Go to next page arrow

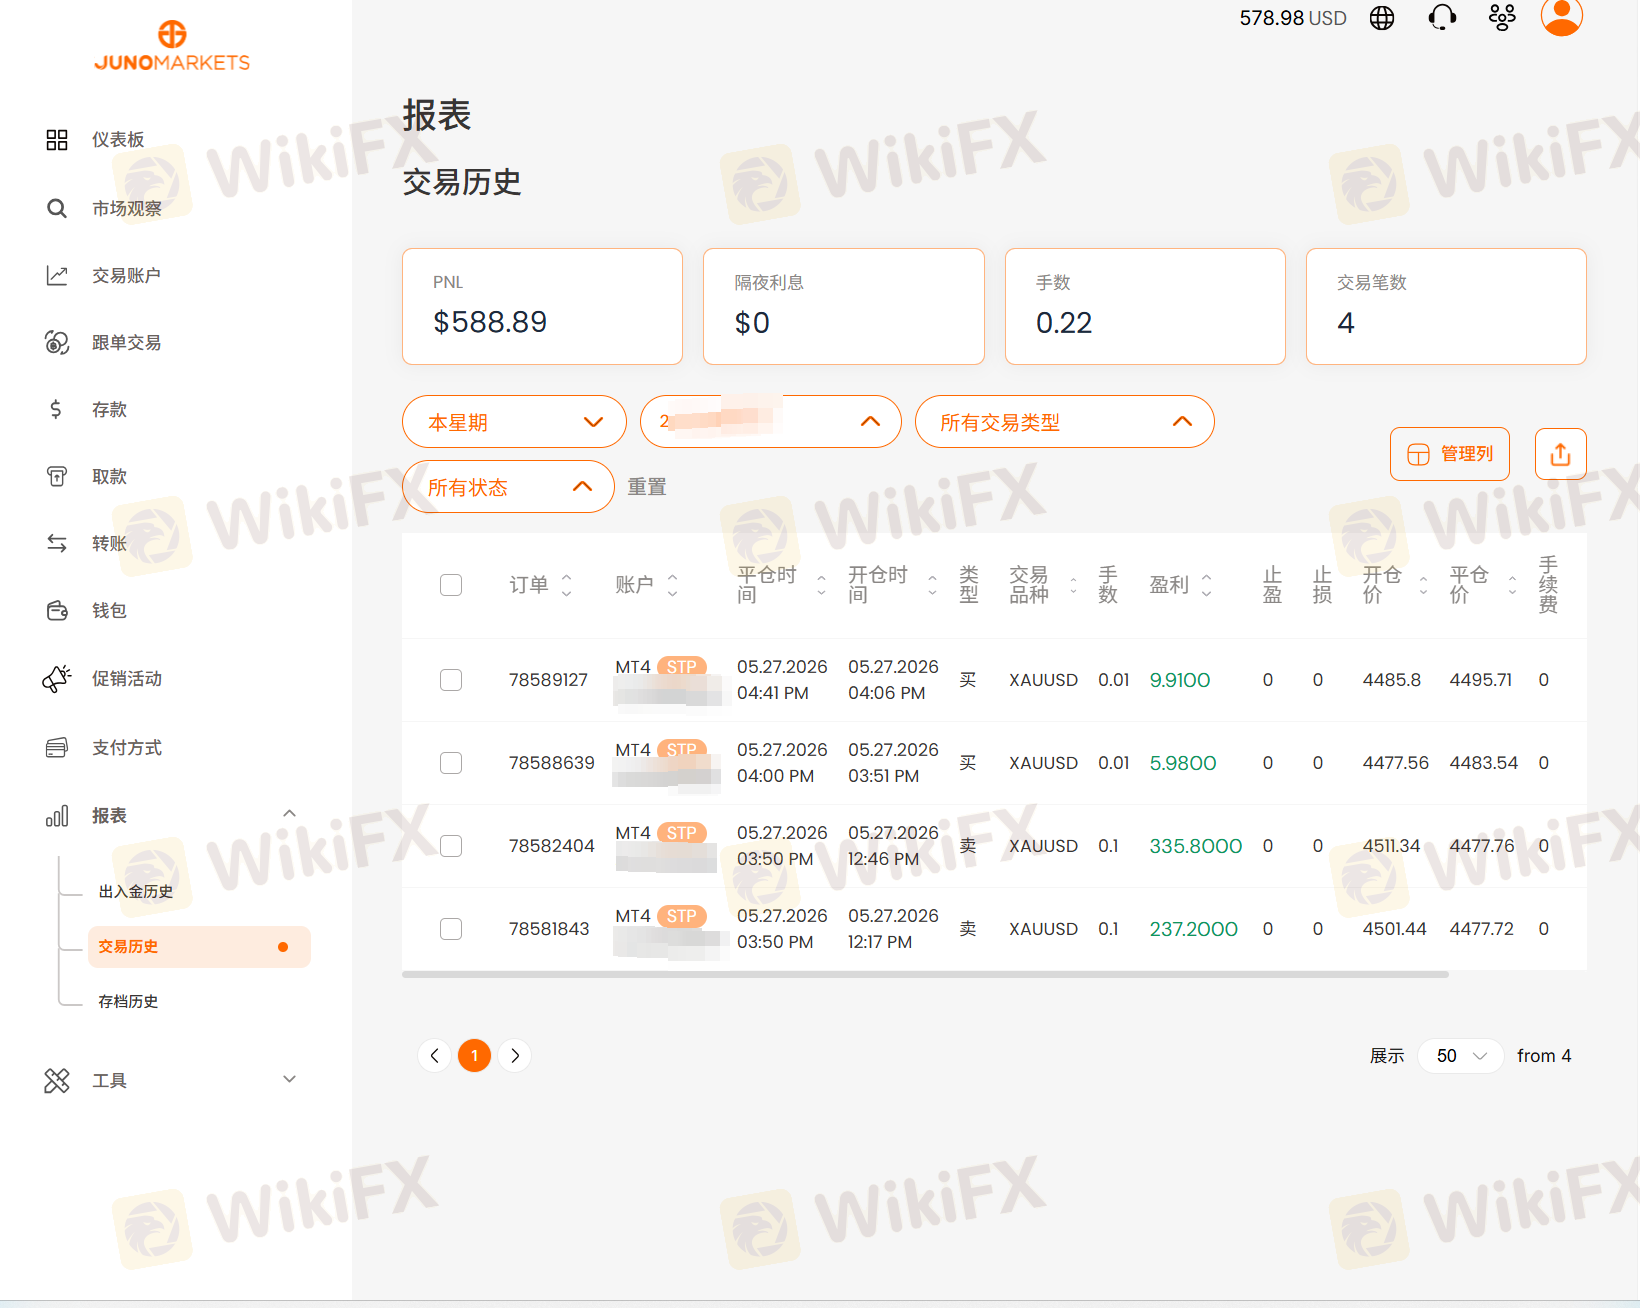pyautogui.click(x=515, y=1055)
